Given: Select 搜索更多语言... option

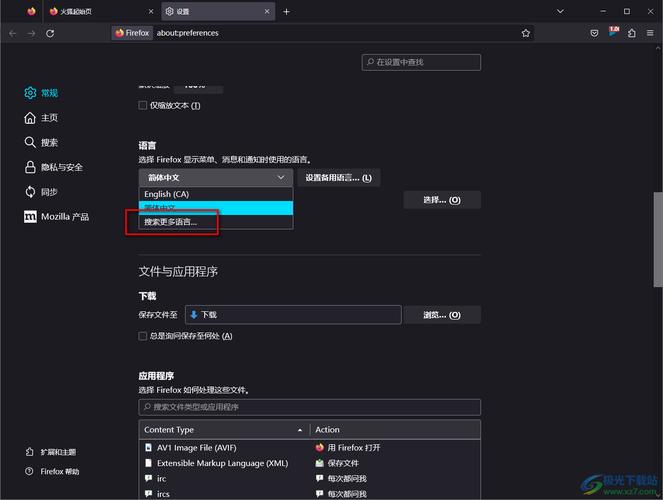Looking at the screenshot, I should [x=216, y=222].
